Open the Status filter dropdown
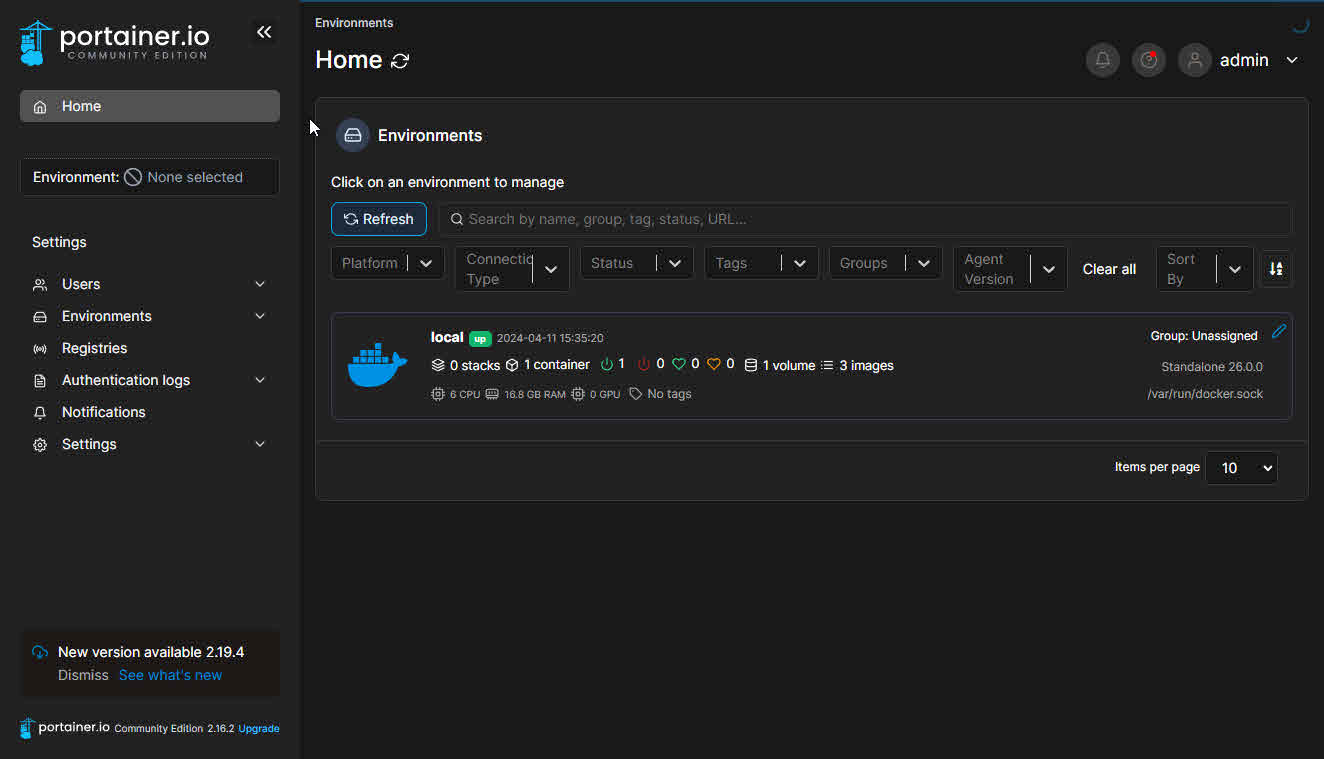The image size is (1324, 759). click(x=636, y=263)
